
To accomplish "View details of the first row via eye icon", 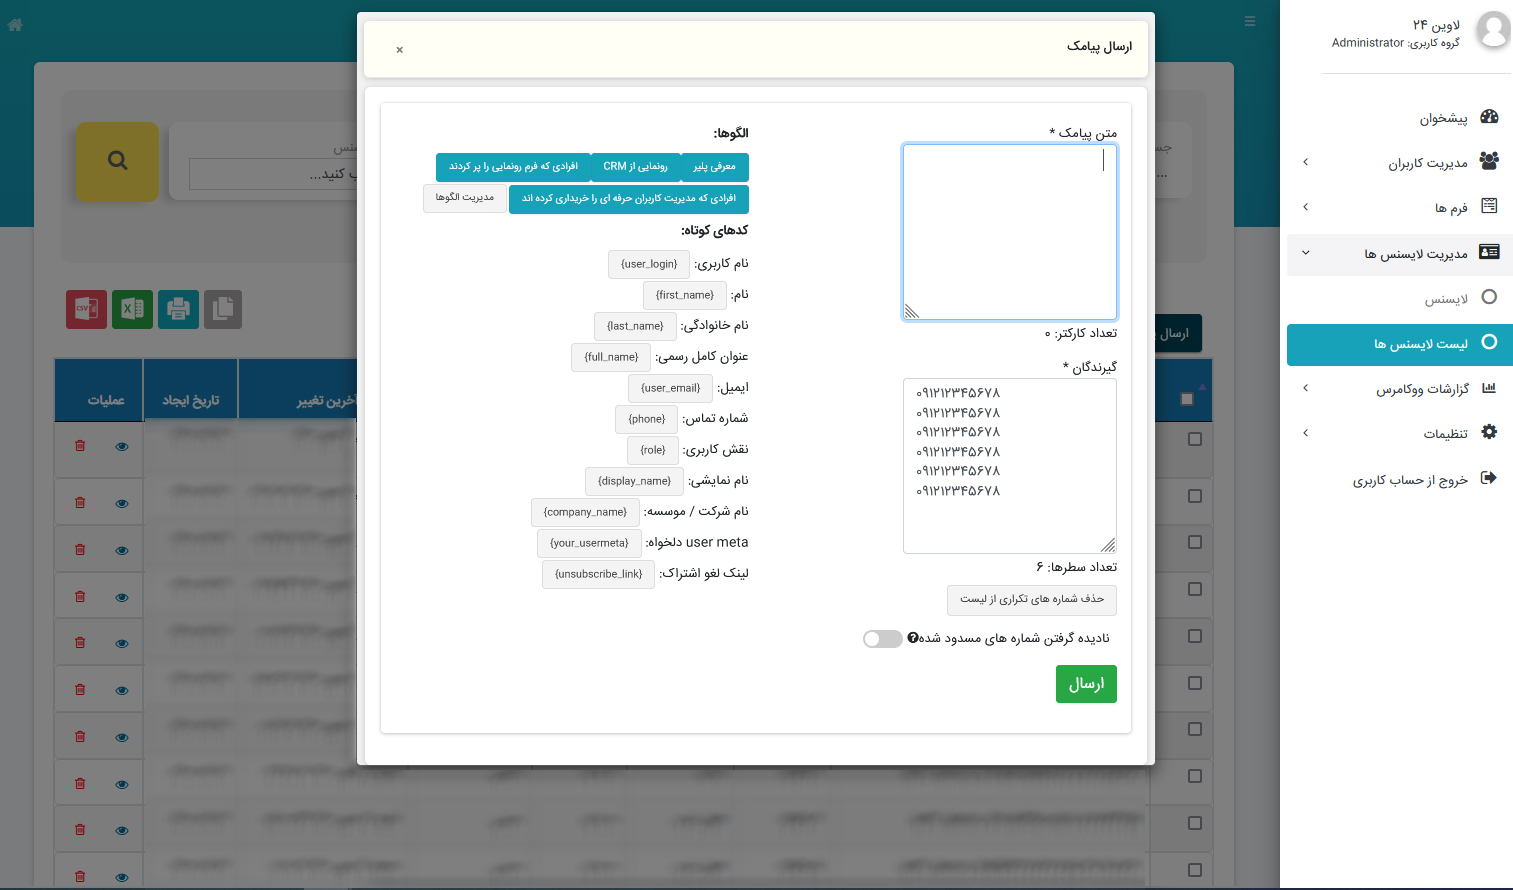I will click(x=121, y=446).
